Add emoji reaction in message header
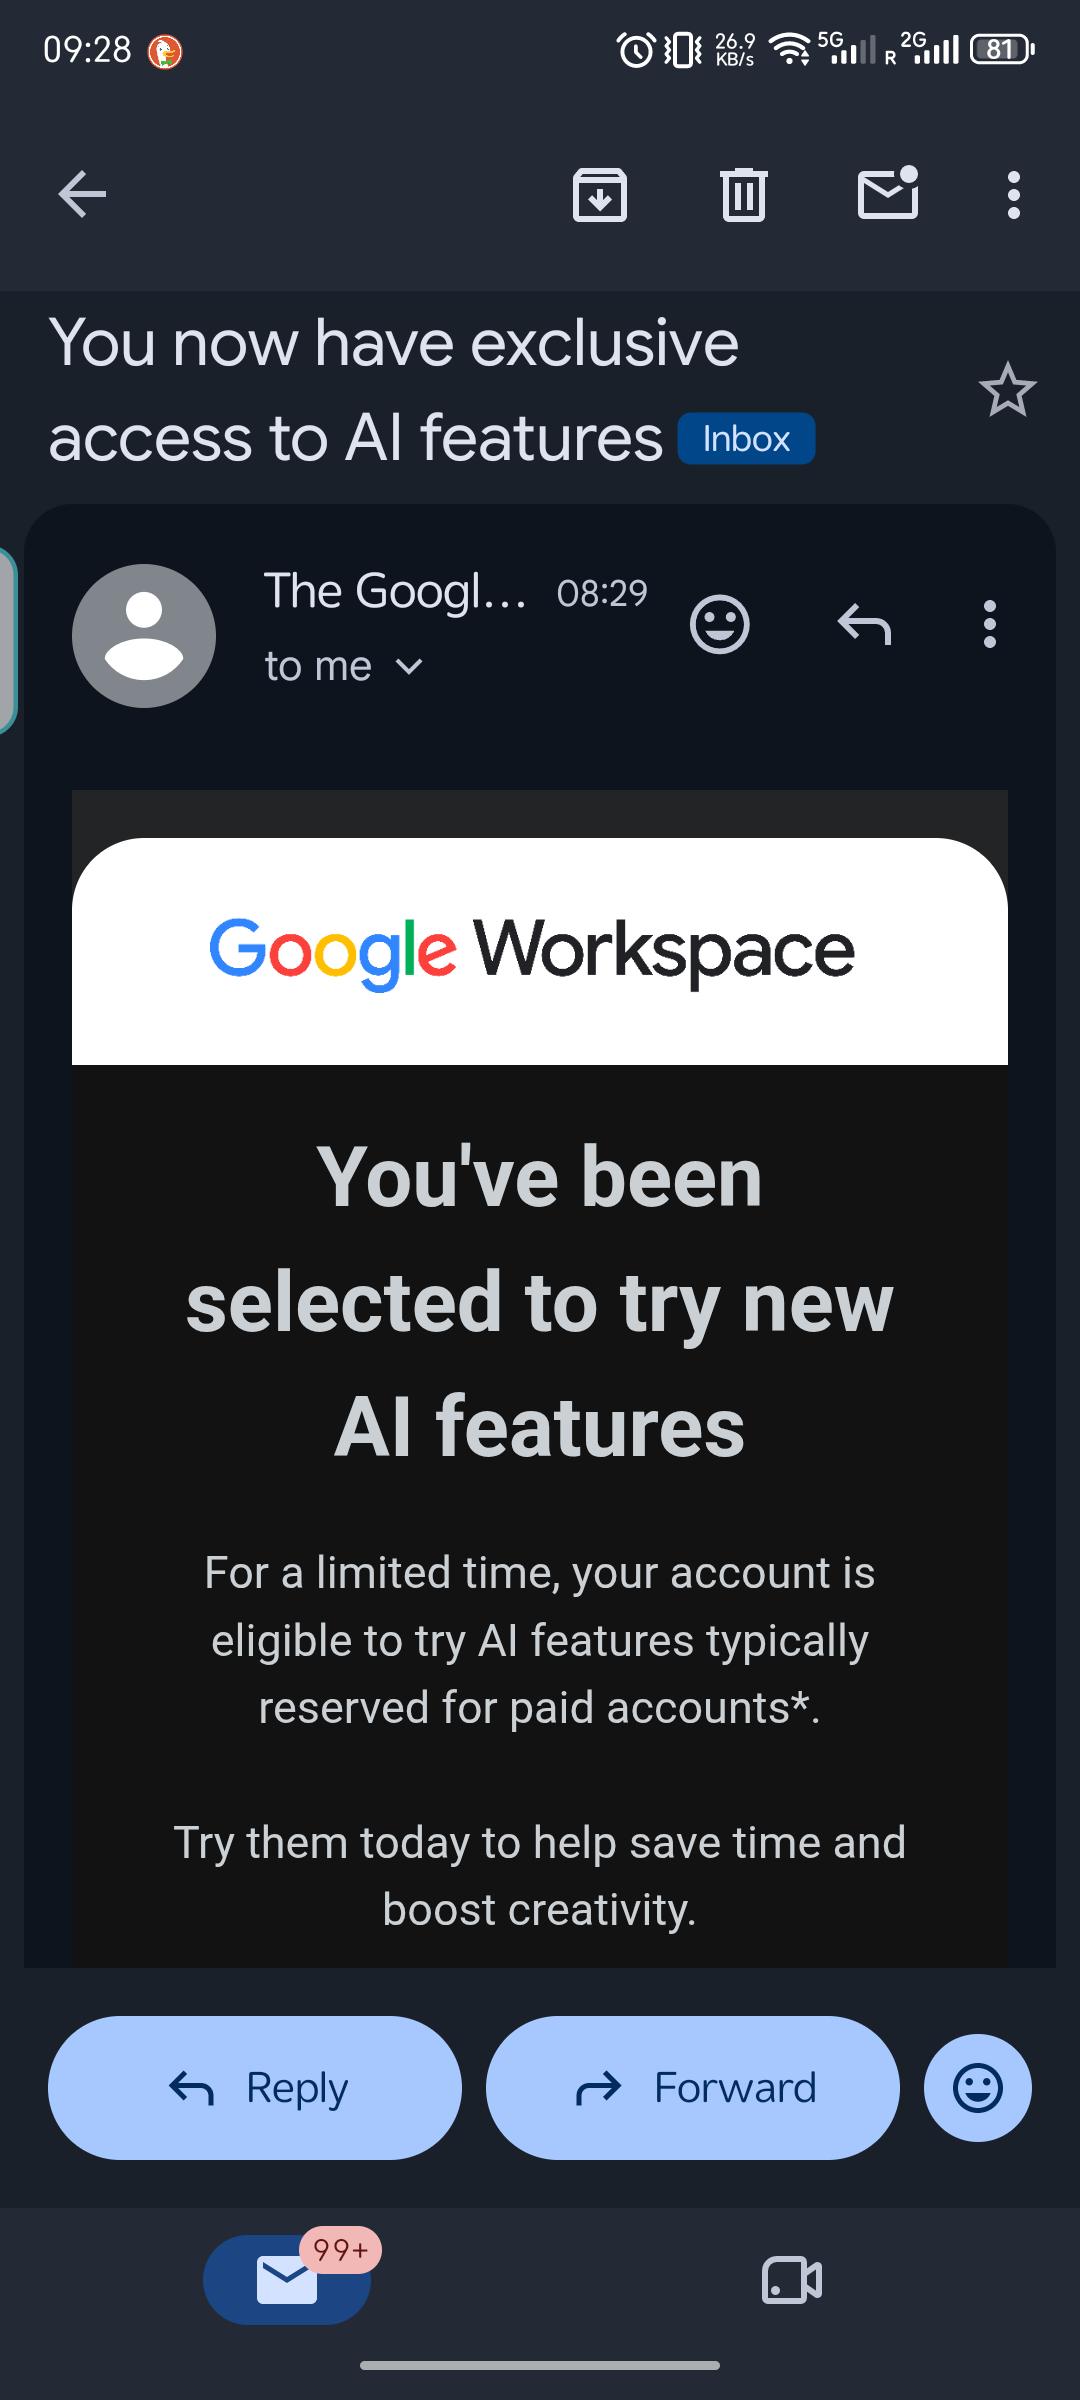 (719, 625)
